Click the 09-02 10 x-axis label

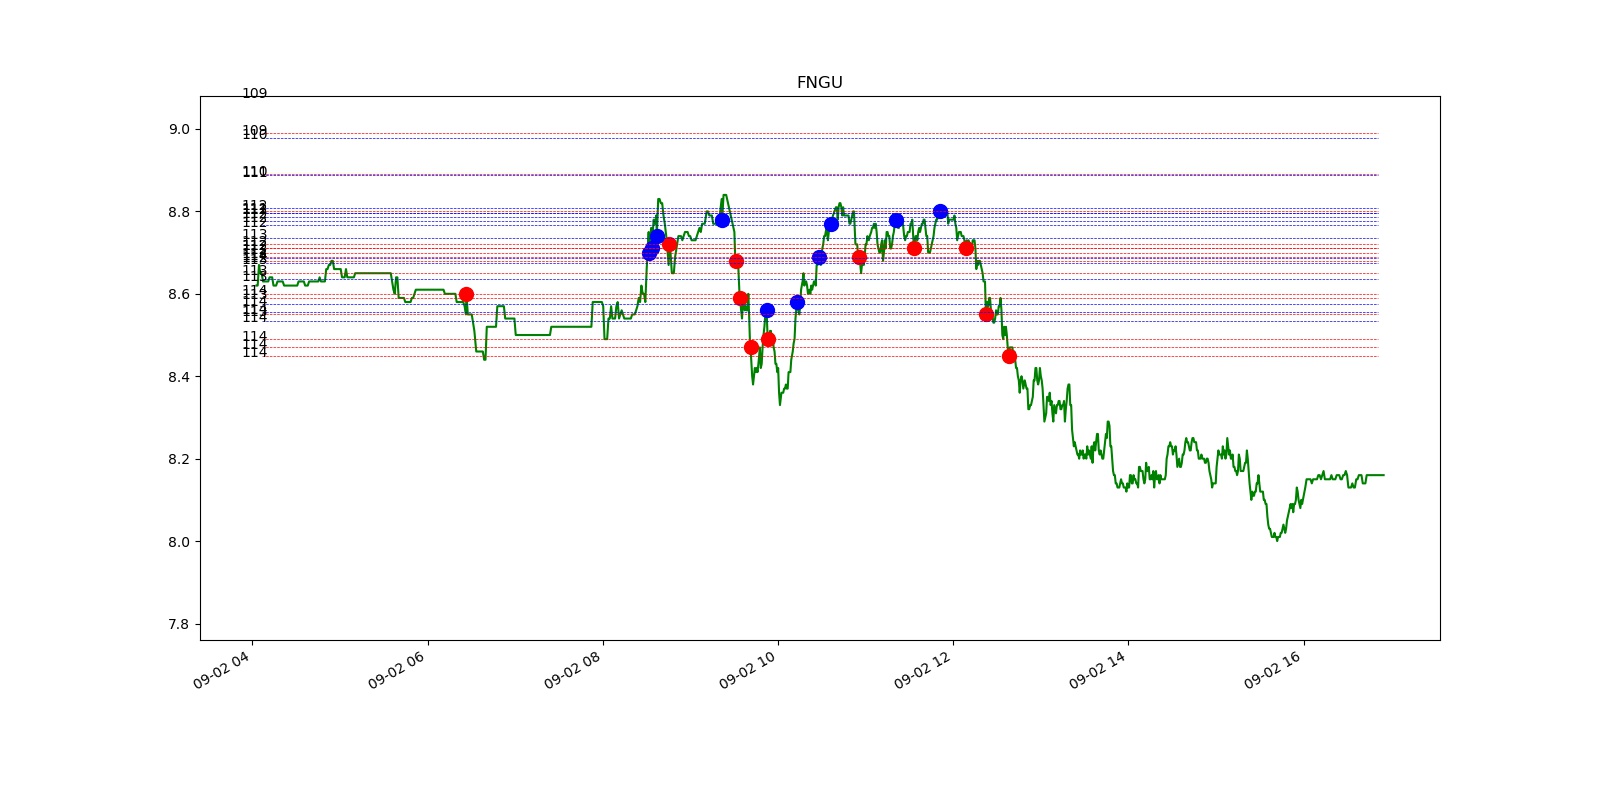(x=747, y=670)
